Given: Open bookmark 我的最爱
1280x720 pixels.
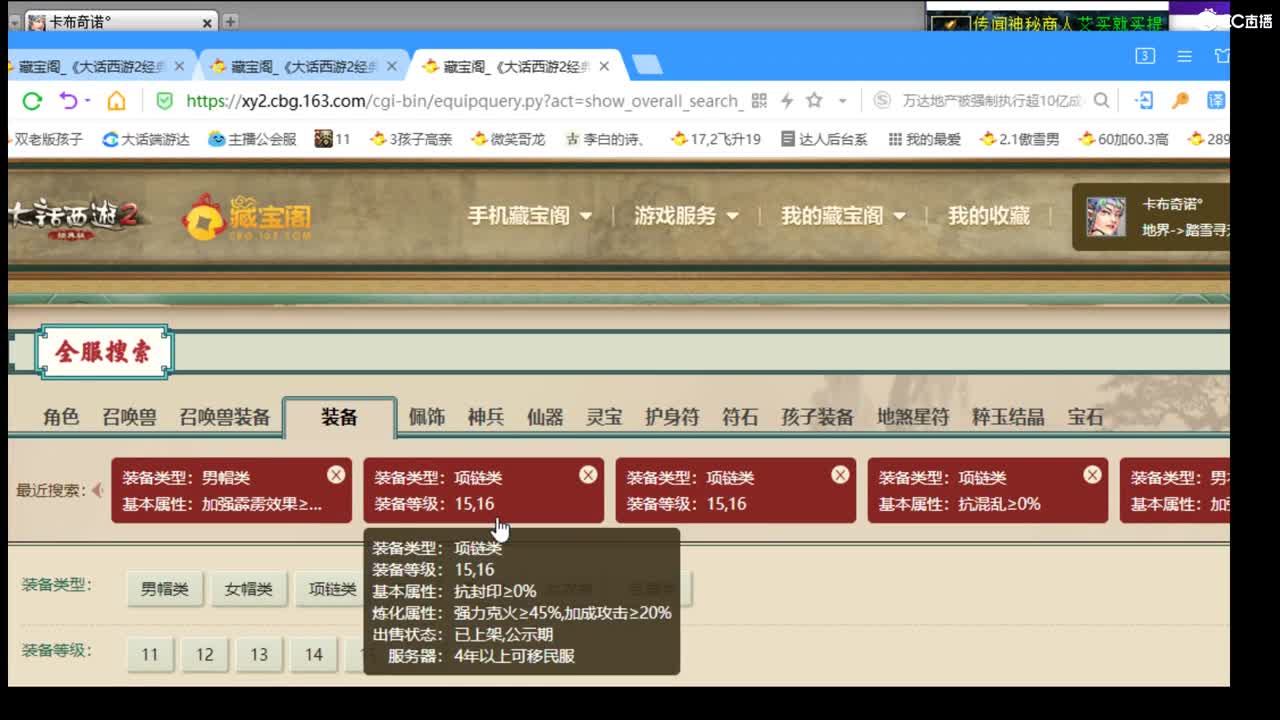Looking at the screenshot, I should click(924, 139).
